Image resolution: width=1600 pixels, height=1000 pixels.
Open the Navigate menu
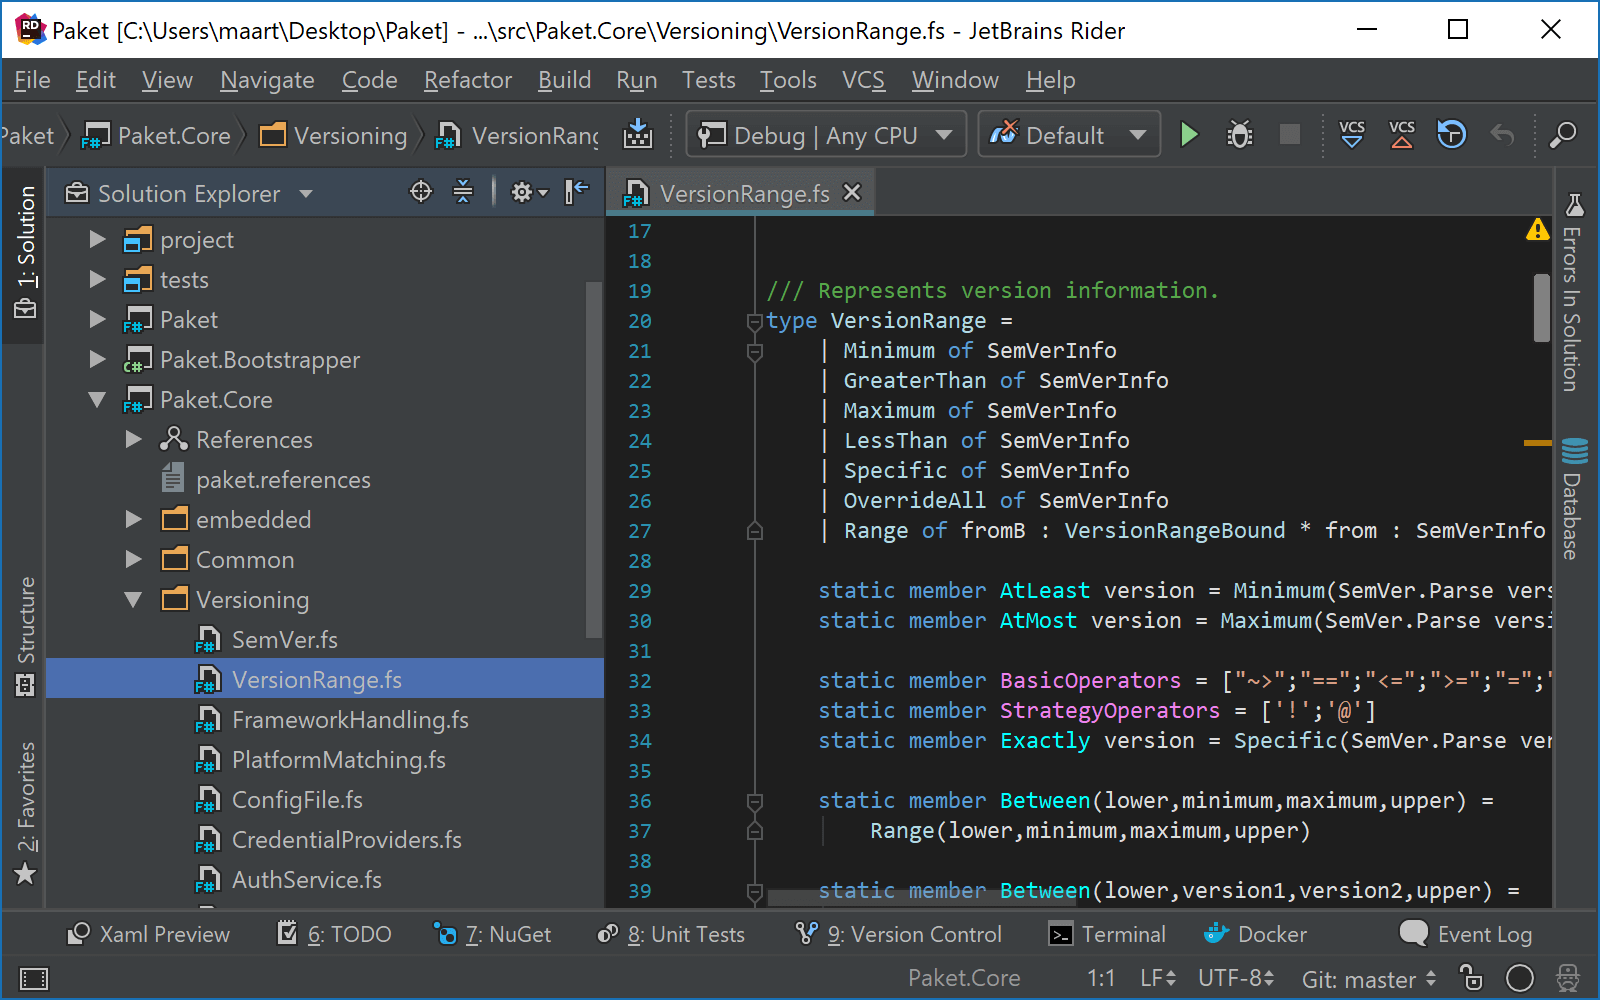267,80
